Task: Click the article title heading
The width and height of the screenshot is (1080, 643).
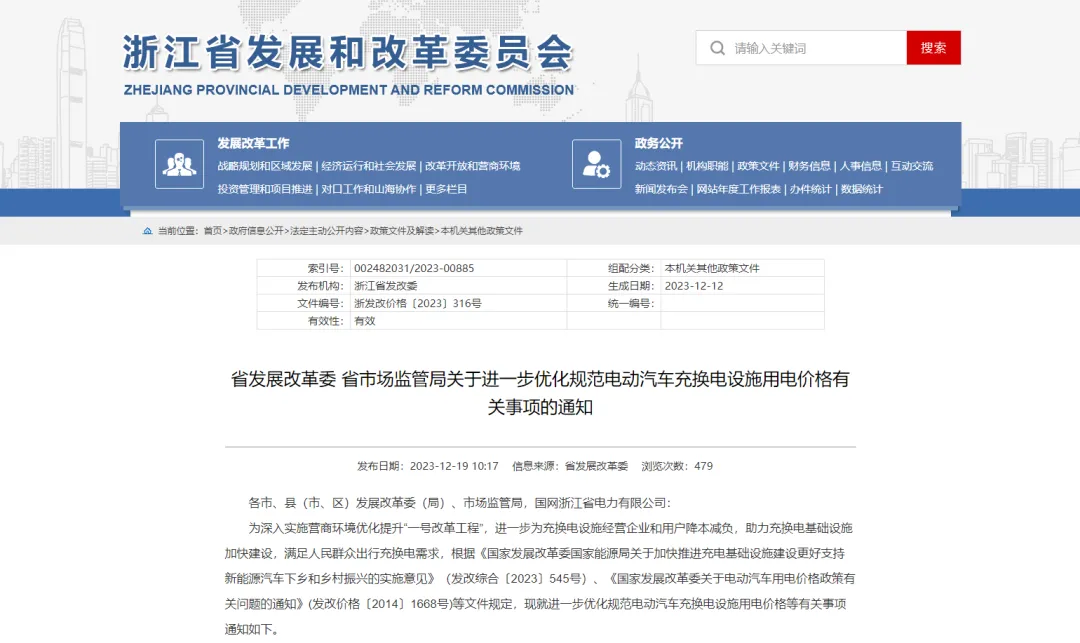Action: 540,392
